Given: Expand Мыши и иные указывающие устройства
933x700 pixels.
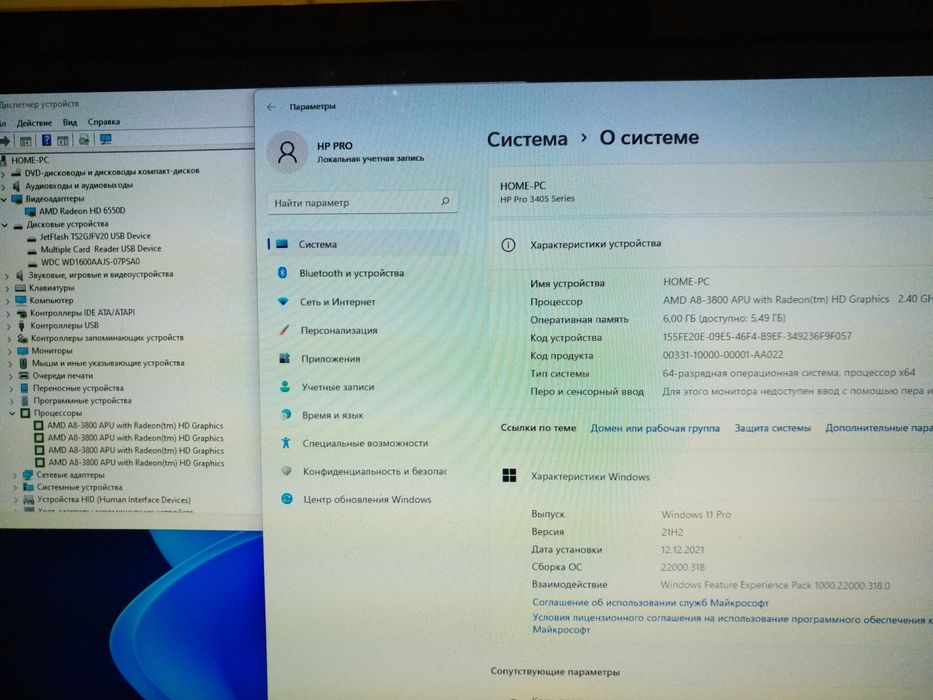Looking at the screenshot, I should click(10, 364).
